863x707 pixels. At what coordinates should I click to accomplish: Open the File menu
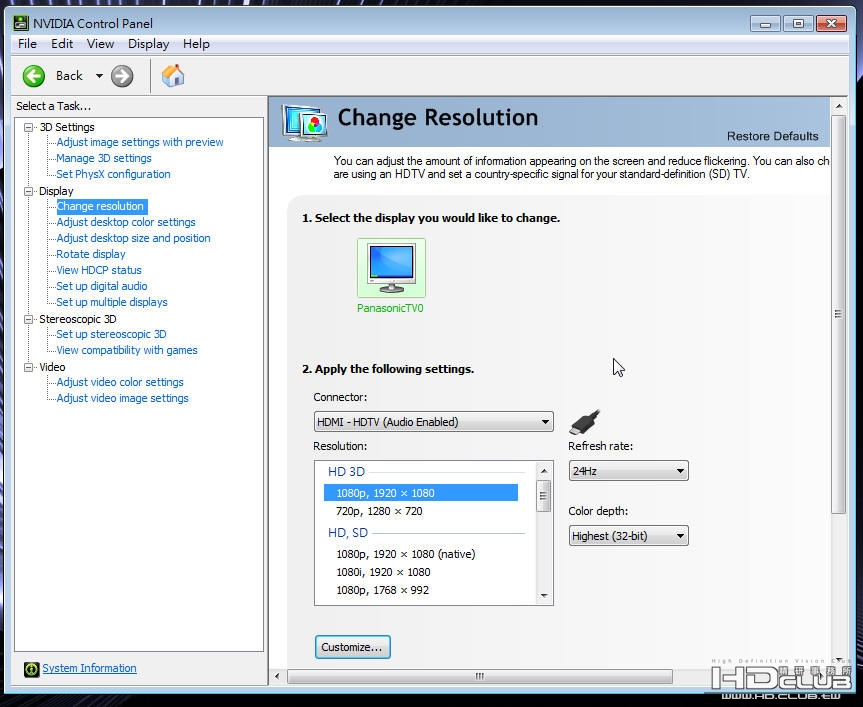(x=28, y=44)
